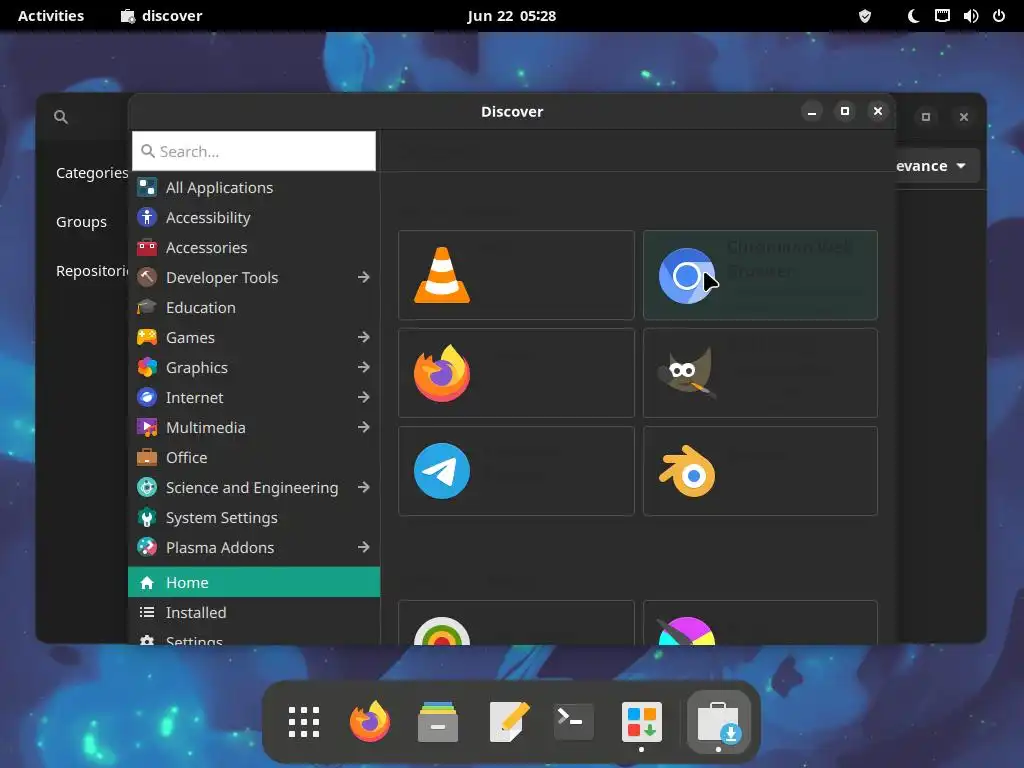Screen dimensions: 1024x768
Task: Open the discover app menu in top bar
Action: (x=162, y=16)
